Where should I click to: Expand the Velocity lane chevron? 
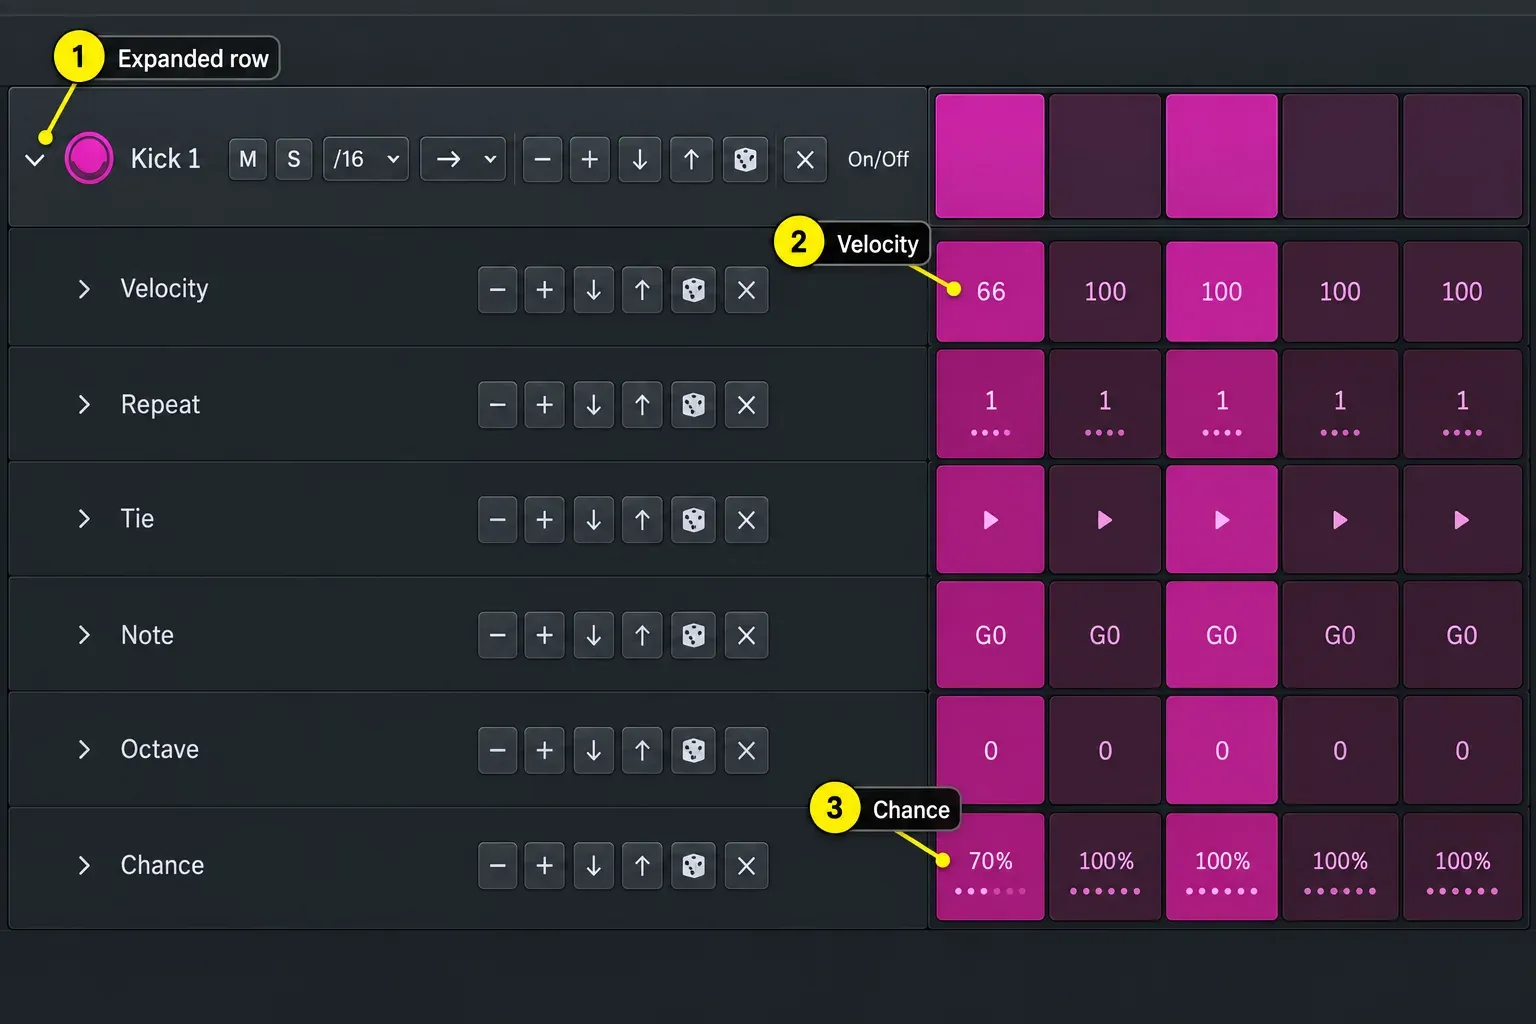tap(85, 289)
